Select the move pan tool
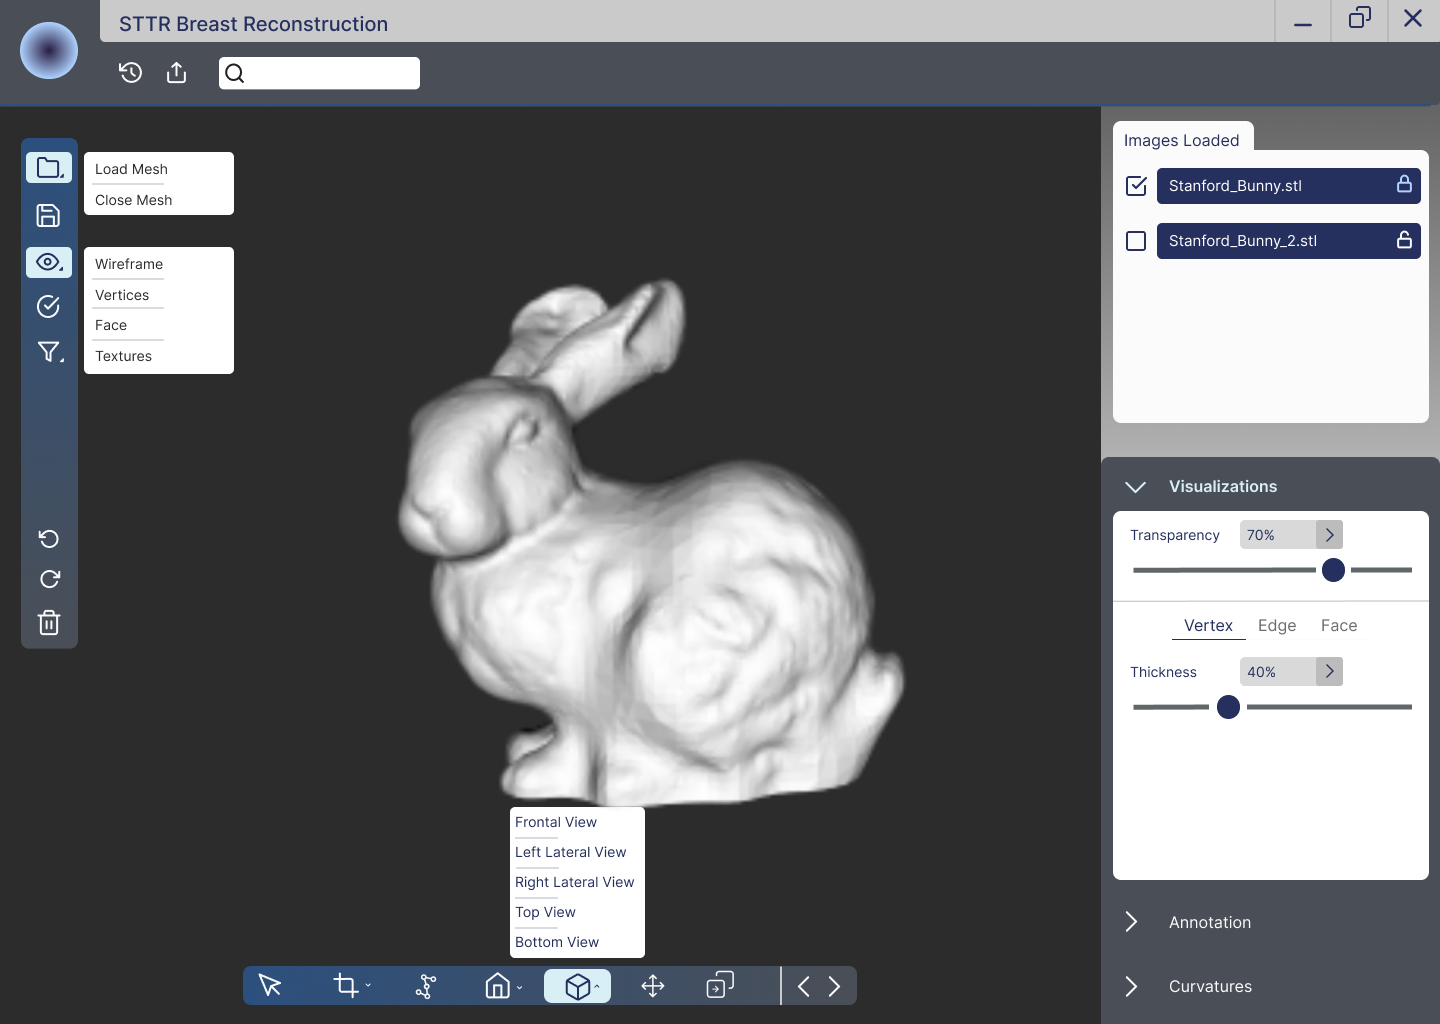This screenshot has width=1440, height=1024. click(x=653, y=986)
